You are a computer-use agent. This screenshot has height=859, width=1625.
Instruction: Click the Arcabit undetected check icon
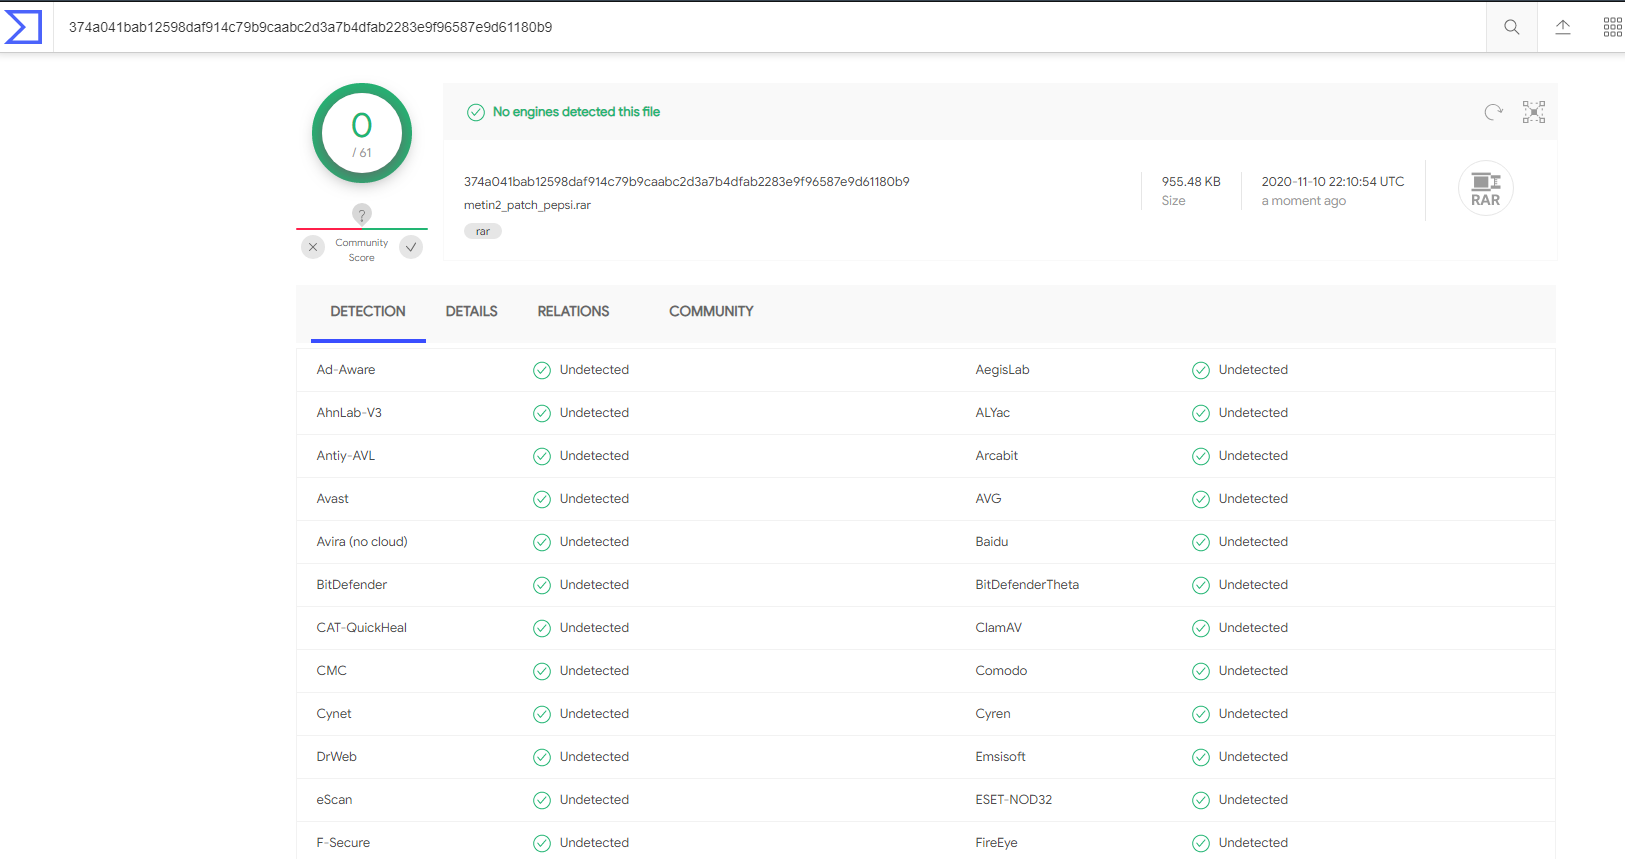[1201, 456]
